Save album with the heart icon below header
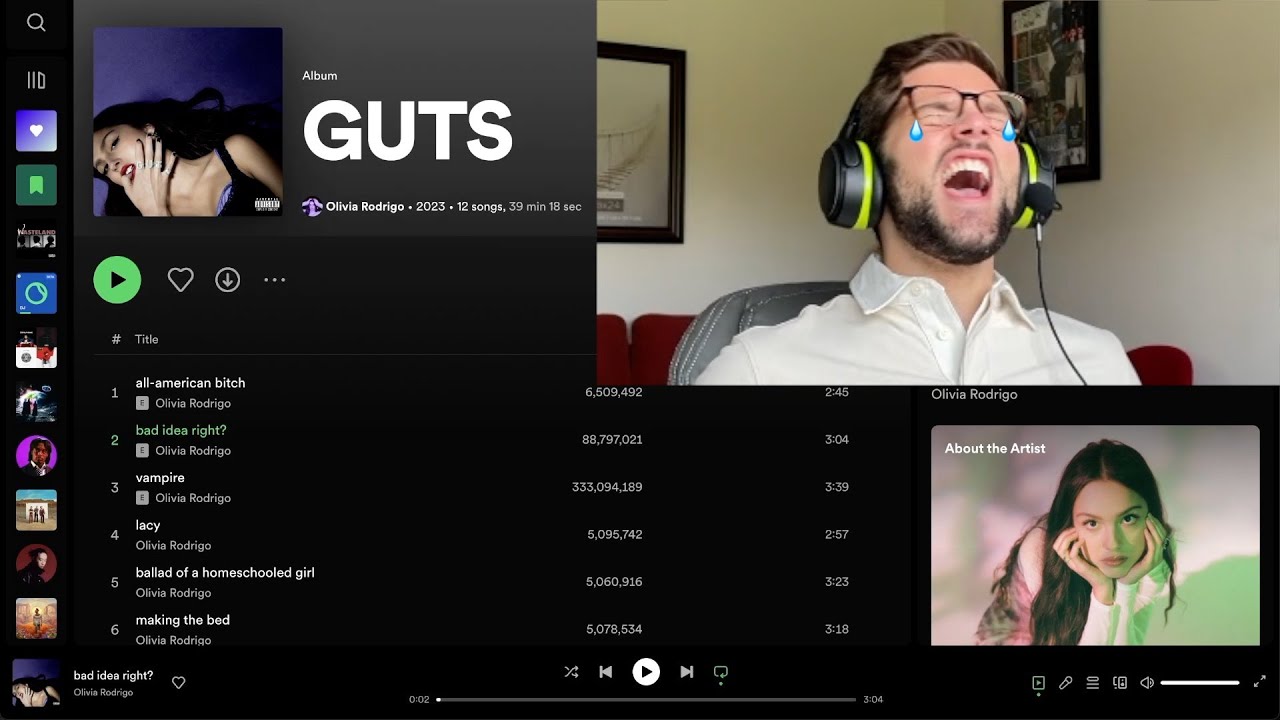This screenshot has width=1280, height=720. 180,280
